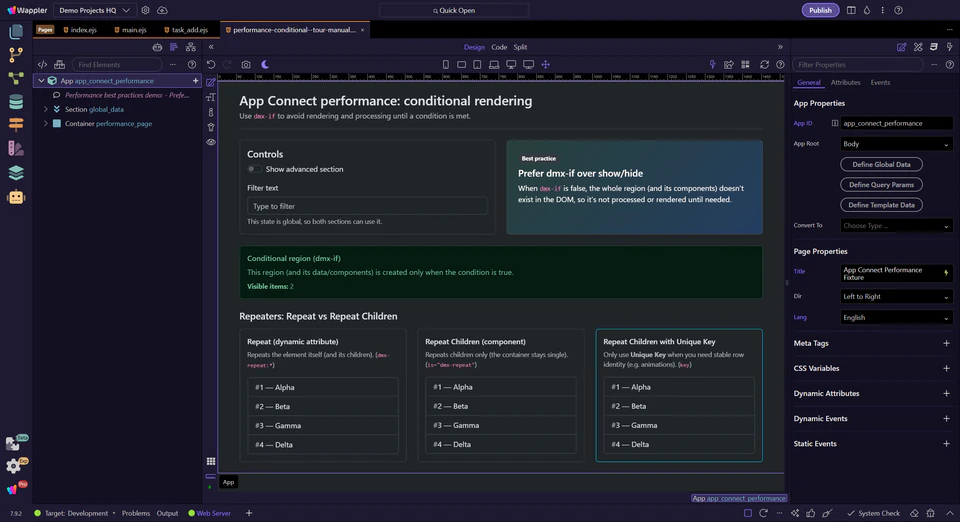Click the move arrows cross icon
The width and height of the screenshot is (960, 522).
coord(546,64)
